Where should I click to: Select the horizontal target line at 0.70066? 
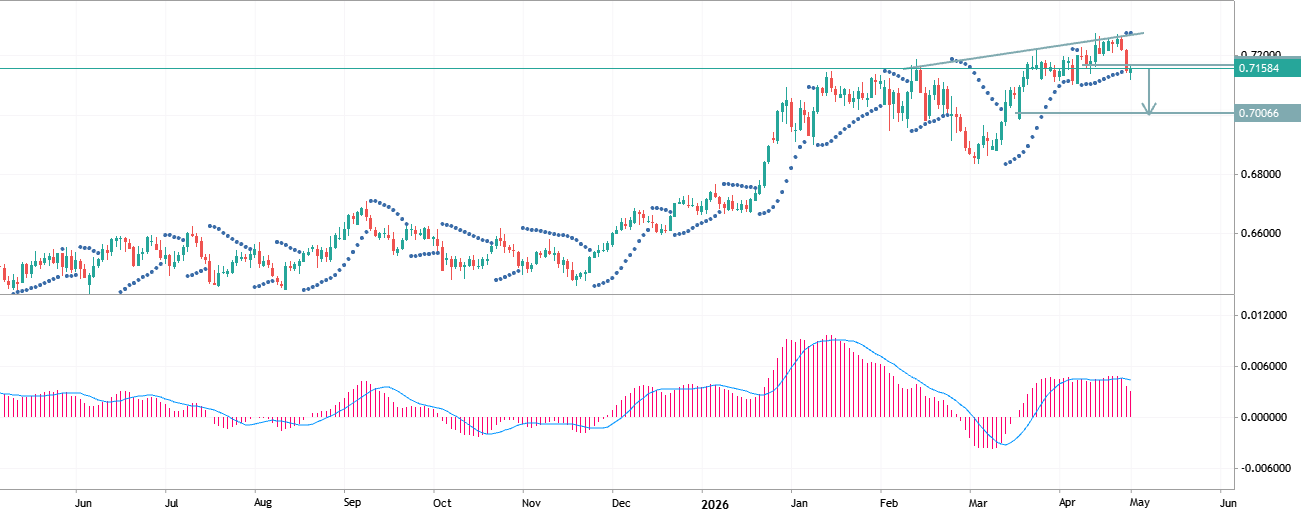(1125, 113)
